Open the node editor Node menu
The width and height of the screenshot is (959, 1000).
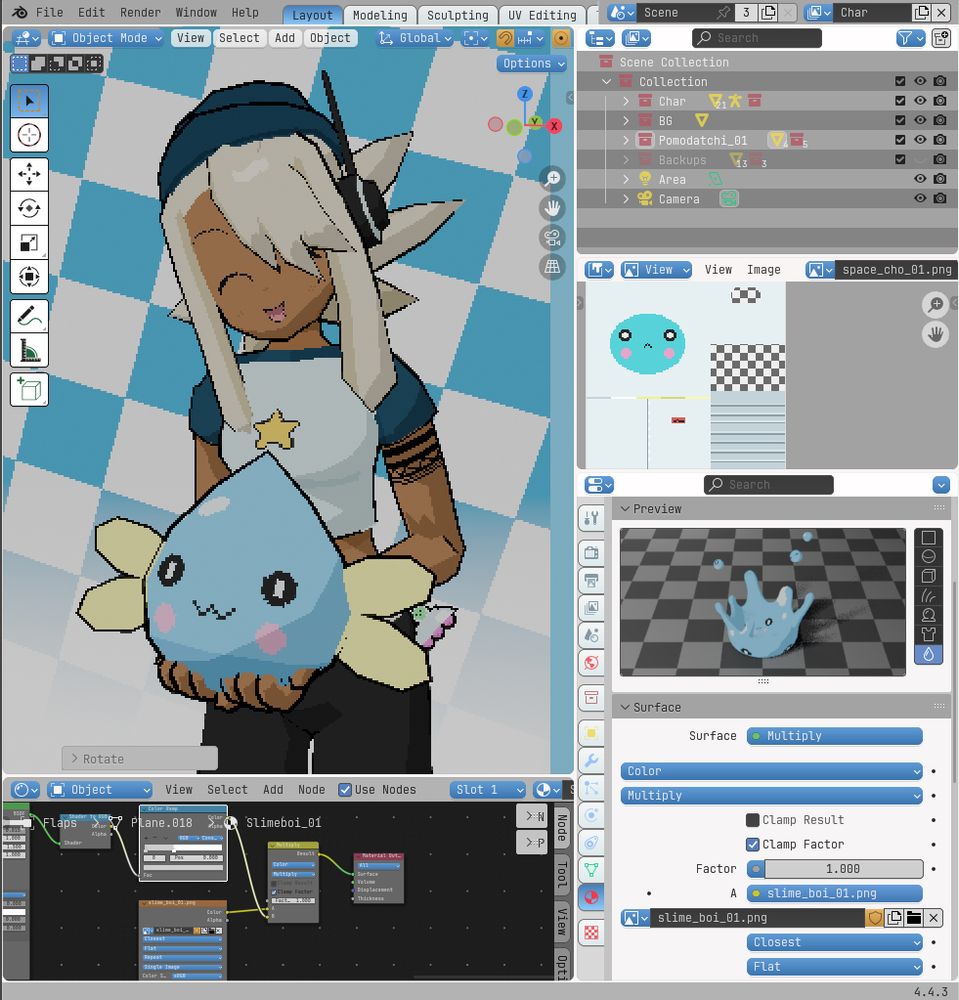tap(311, 790)
